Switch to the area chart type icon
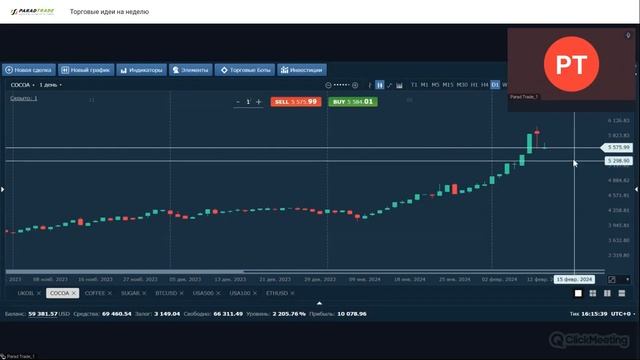This screenshot has height=360, width=640. click(399, 85)
